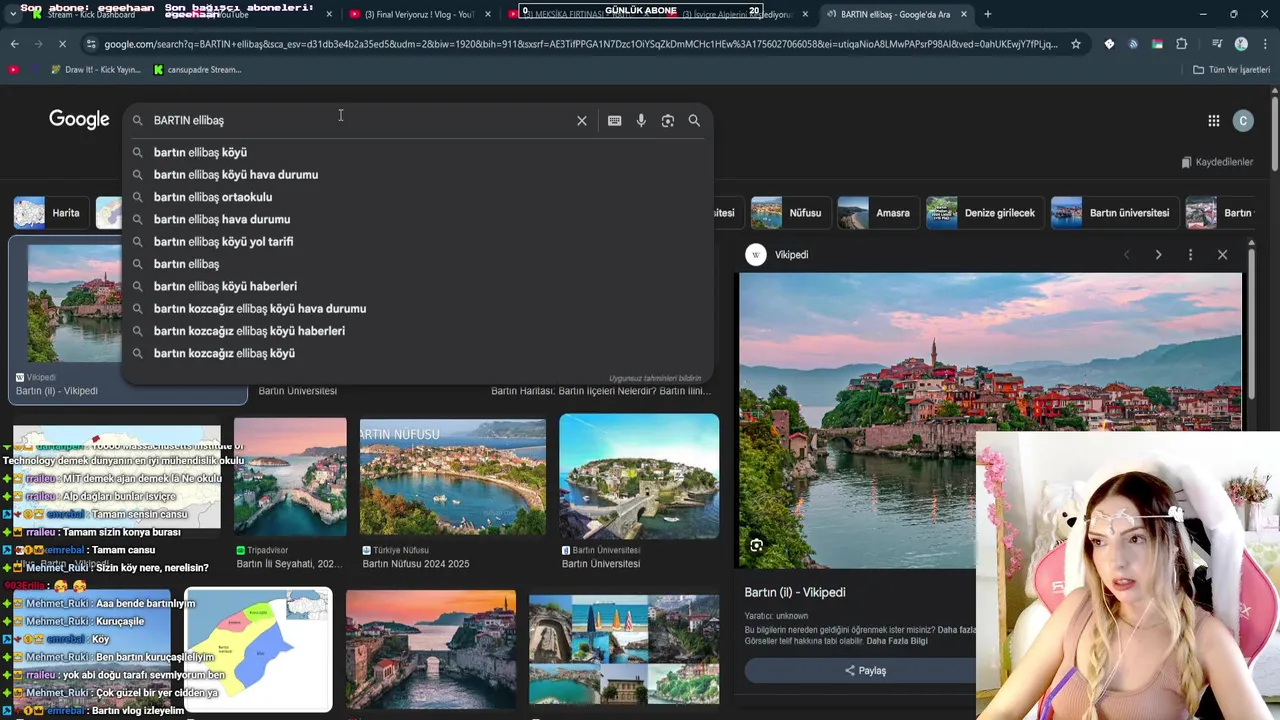Close the BARTIN ellibaş Google tab
The height and width of the screenshot is (720, 1280).
(x=964, y=14)
